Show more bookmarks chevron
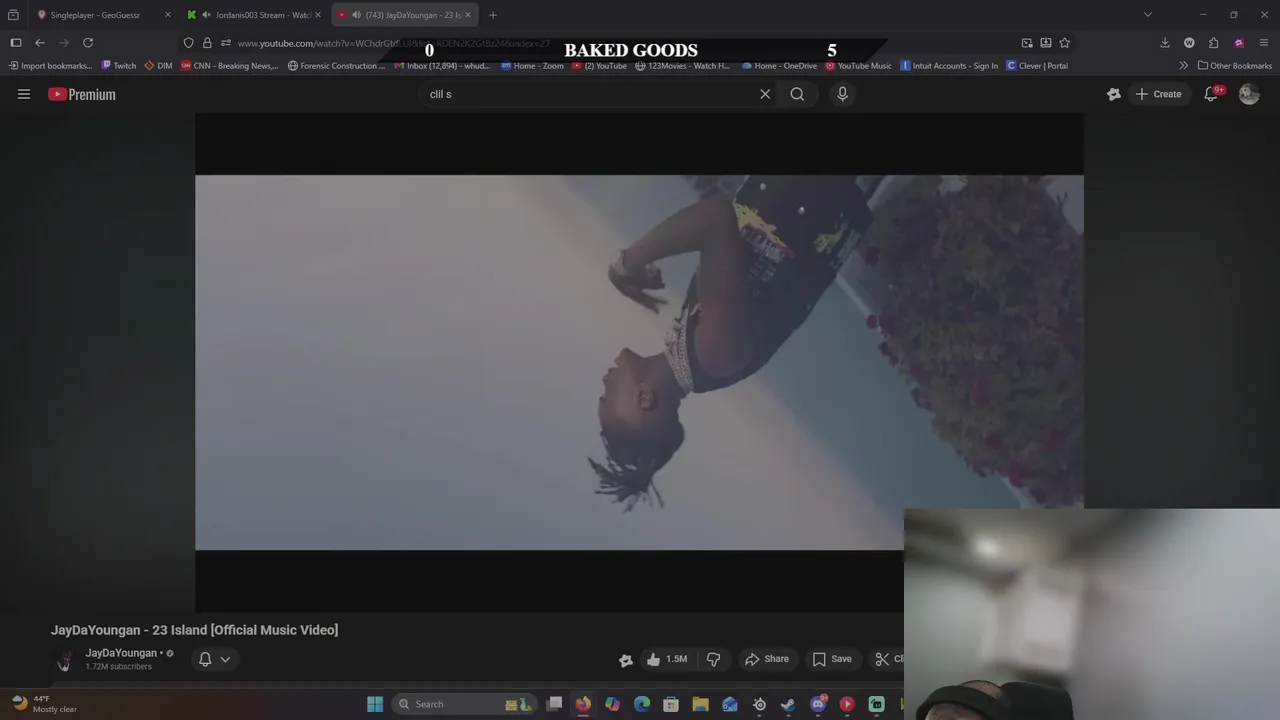The image size is (1280, 720). pyautogui.click(x=1184, y=66)
